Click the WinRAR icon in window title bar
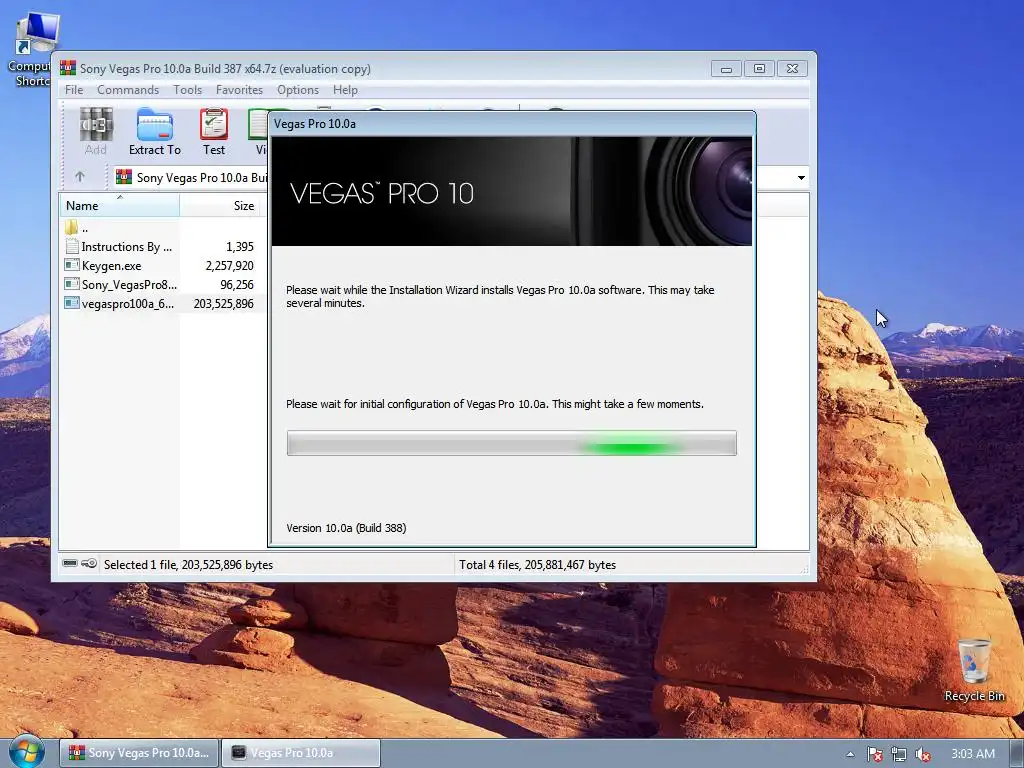This screenshot has height=768, width=1024. 67,68
